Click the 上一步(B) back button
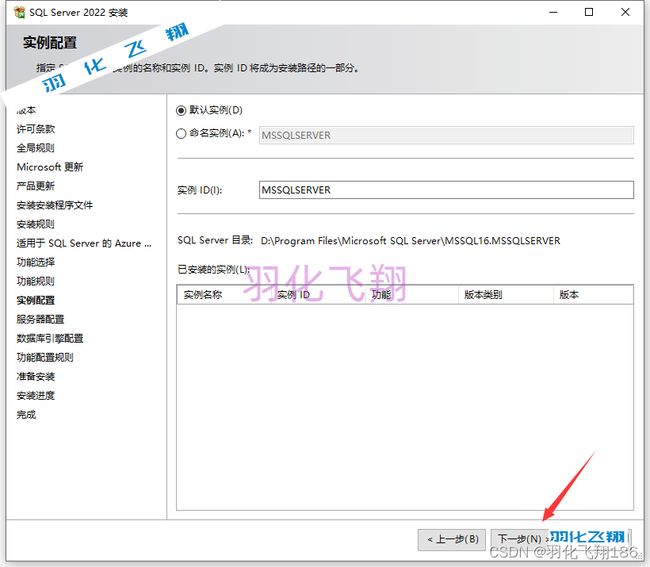Image resolution: width=650 pixels, height=567 pixels. tap(452, 539)
